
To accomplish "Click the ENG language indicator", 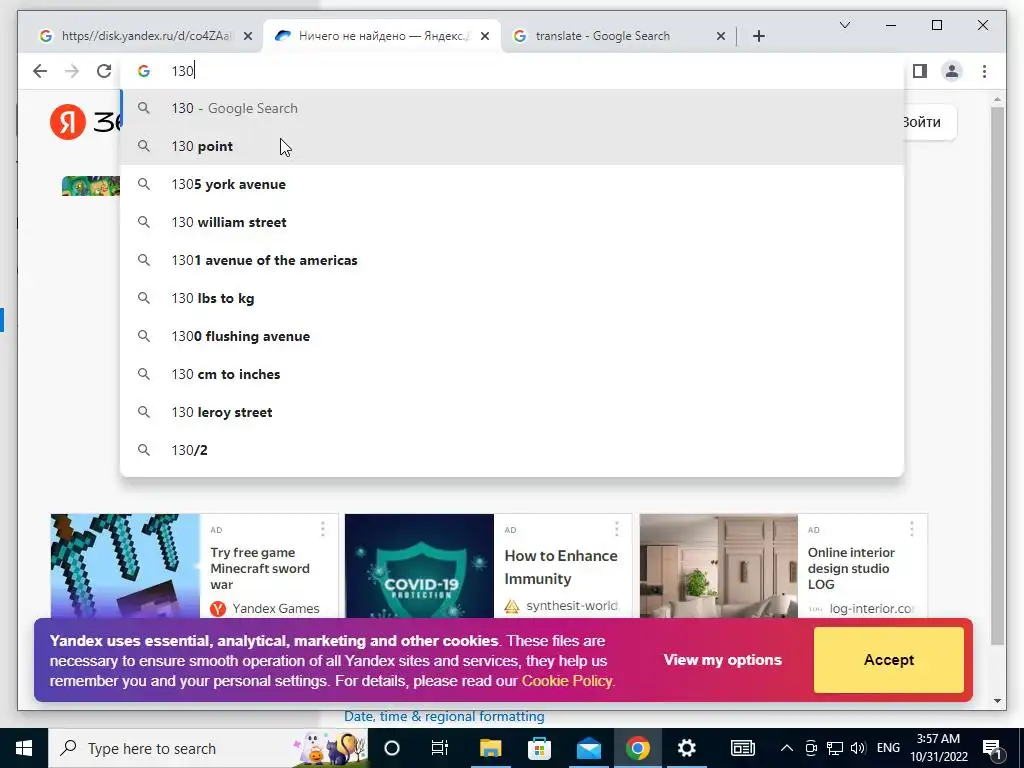I will [x=888, y=748].
